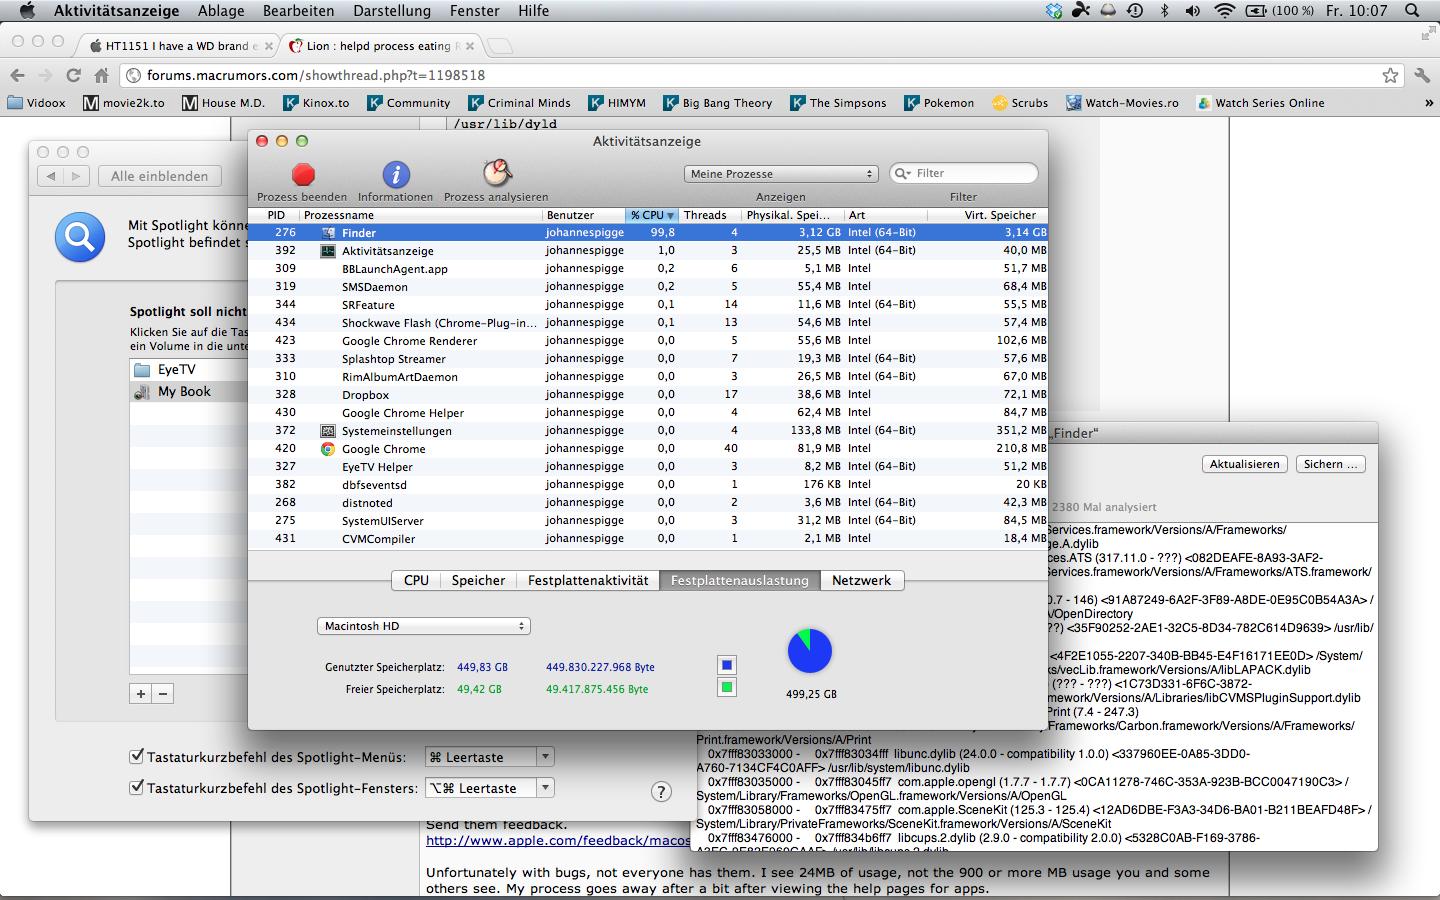Image resolution: width=1440 pixels, height=900 pixels.
Task: Open Spotlight-Fensters shortcut Leertaste combo box
Action: pos(489,788)
